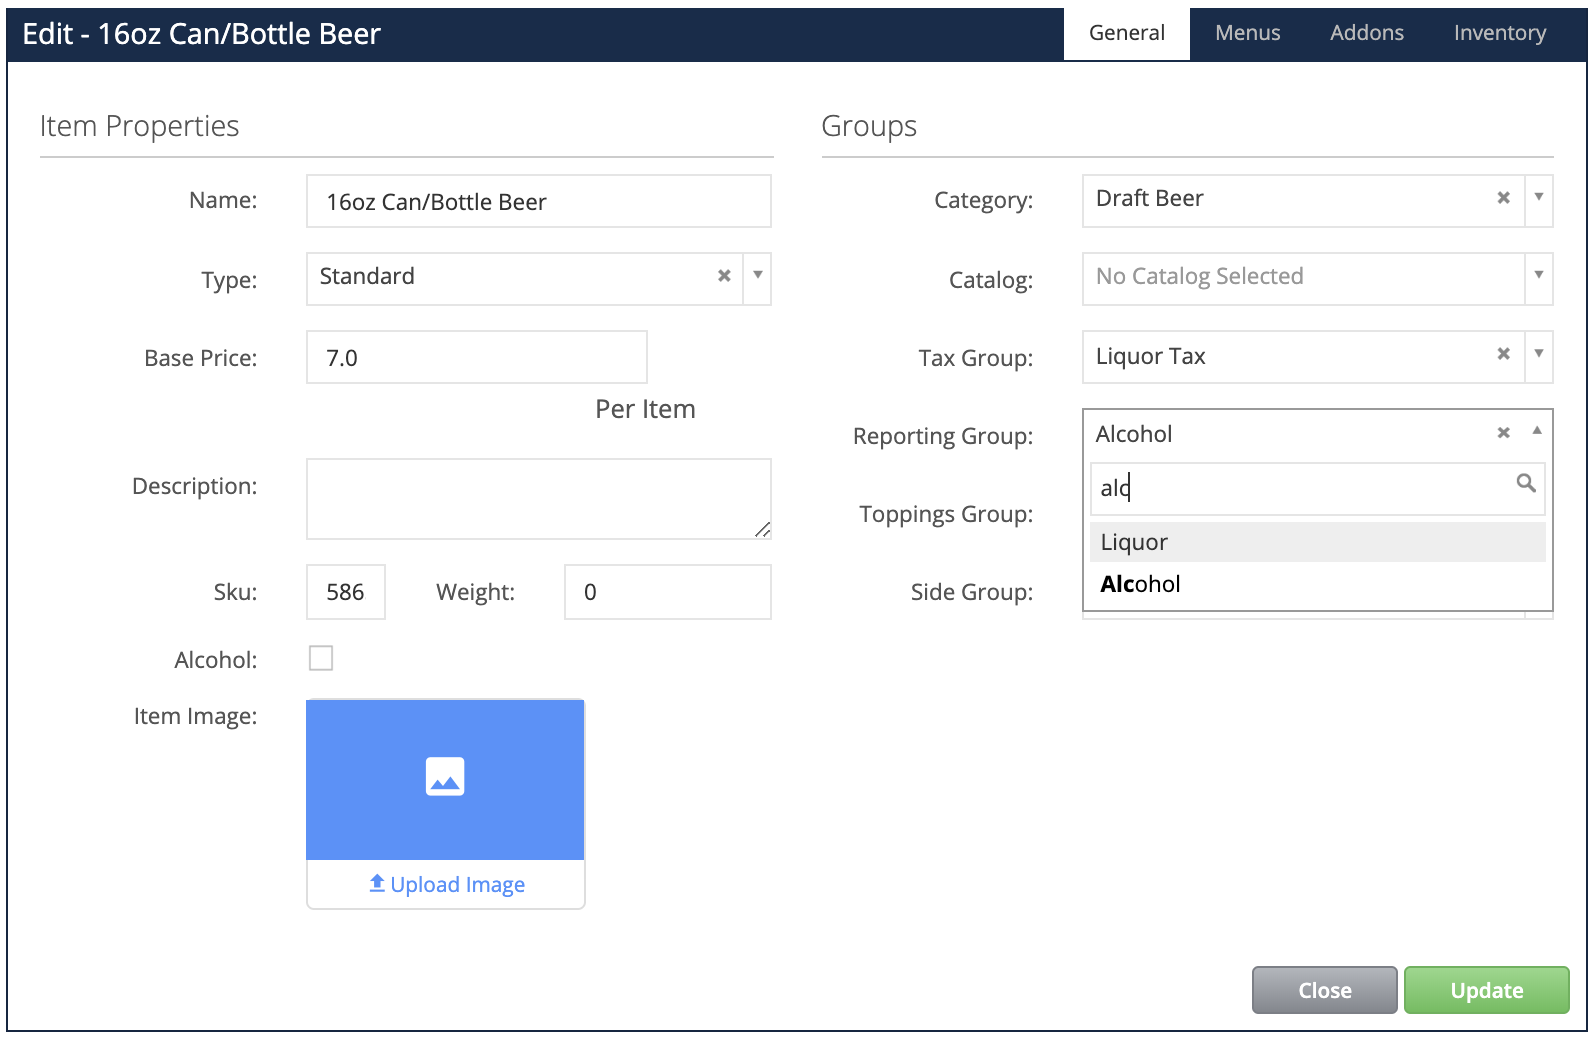Clear the Alcohol reporting group selection
Image resolution: width=1594 pixels, height=1038 pixels.
[1503, 433]
